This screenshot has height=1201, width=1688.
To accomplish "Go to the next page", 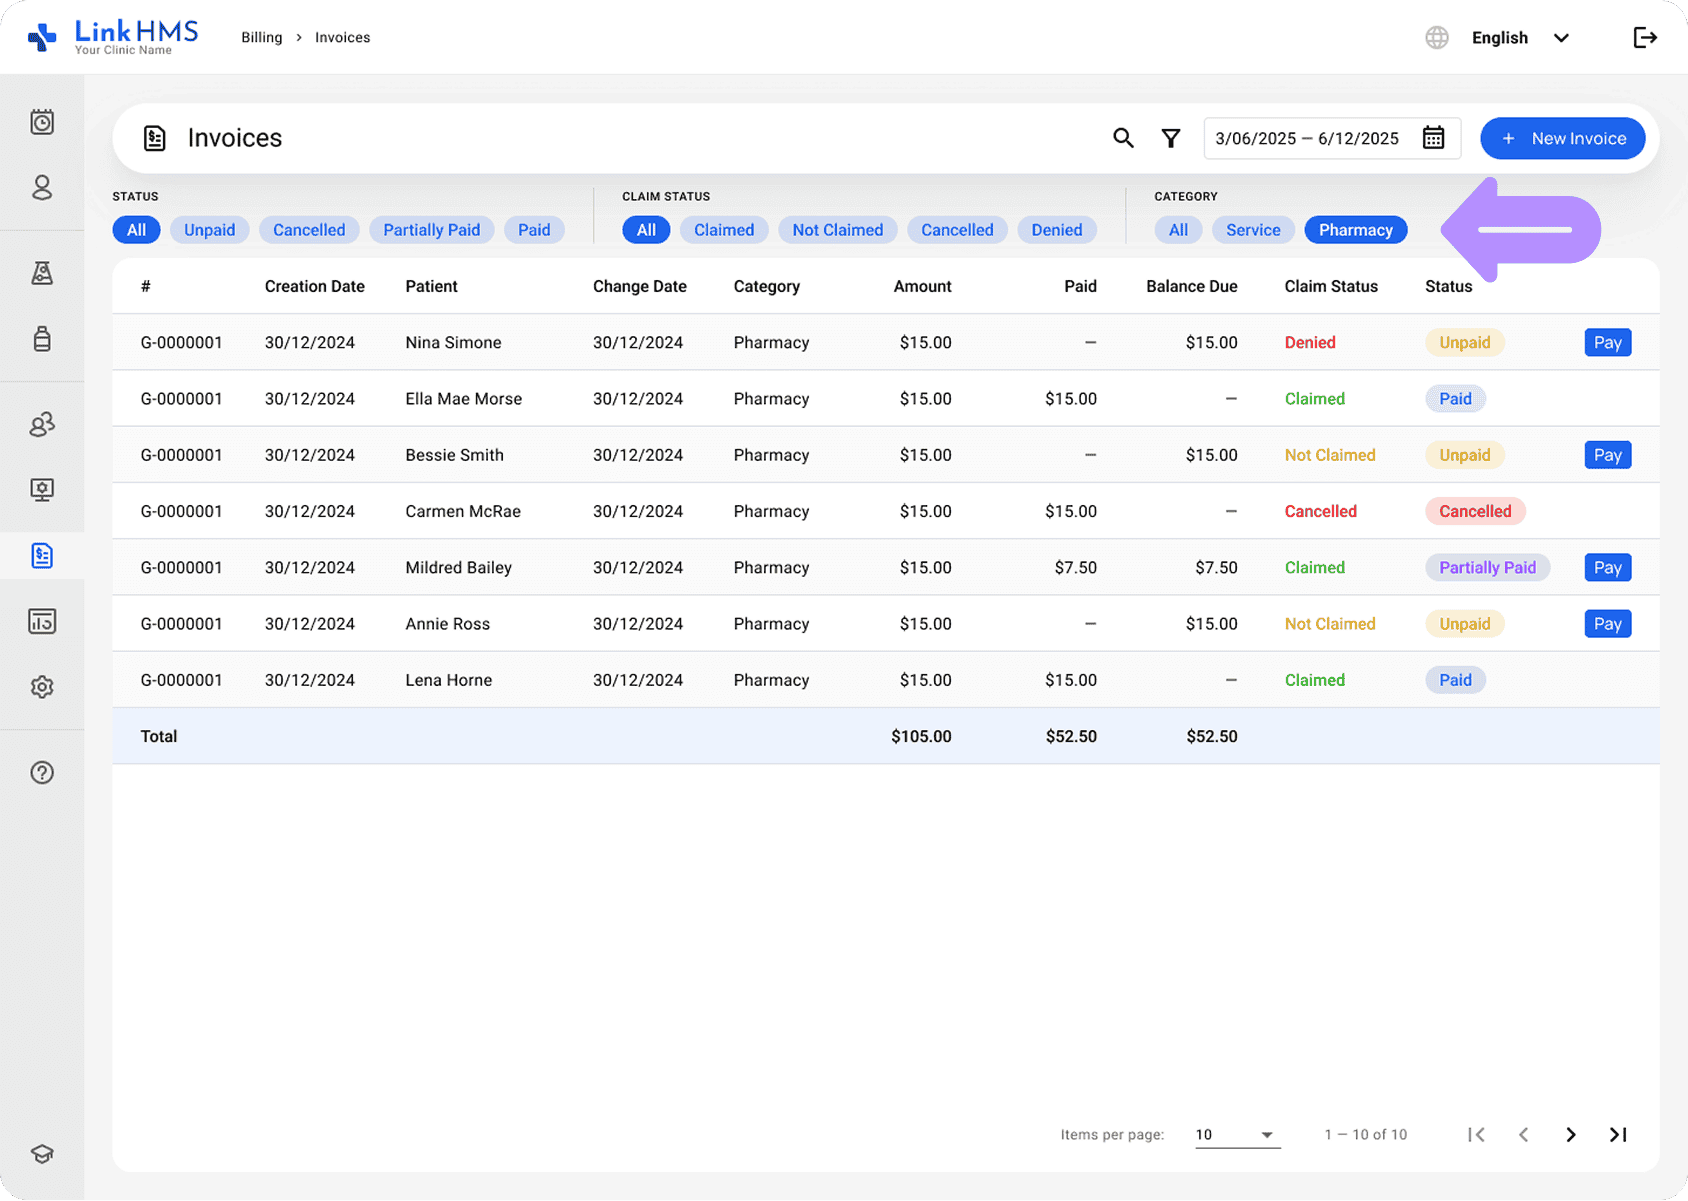I will [1571, 1134].
